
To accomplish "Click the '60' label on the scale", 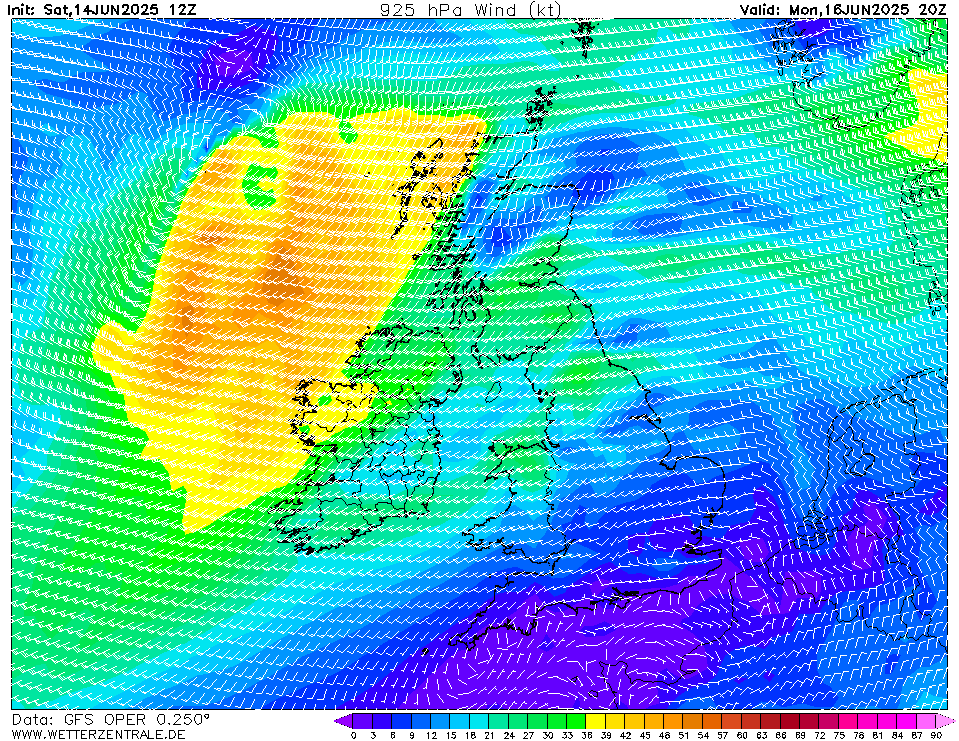I will pyautogui.click(x=742, y=735).
